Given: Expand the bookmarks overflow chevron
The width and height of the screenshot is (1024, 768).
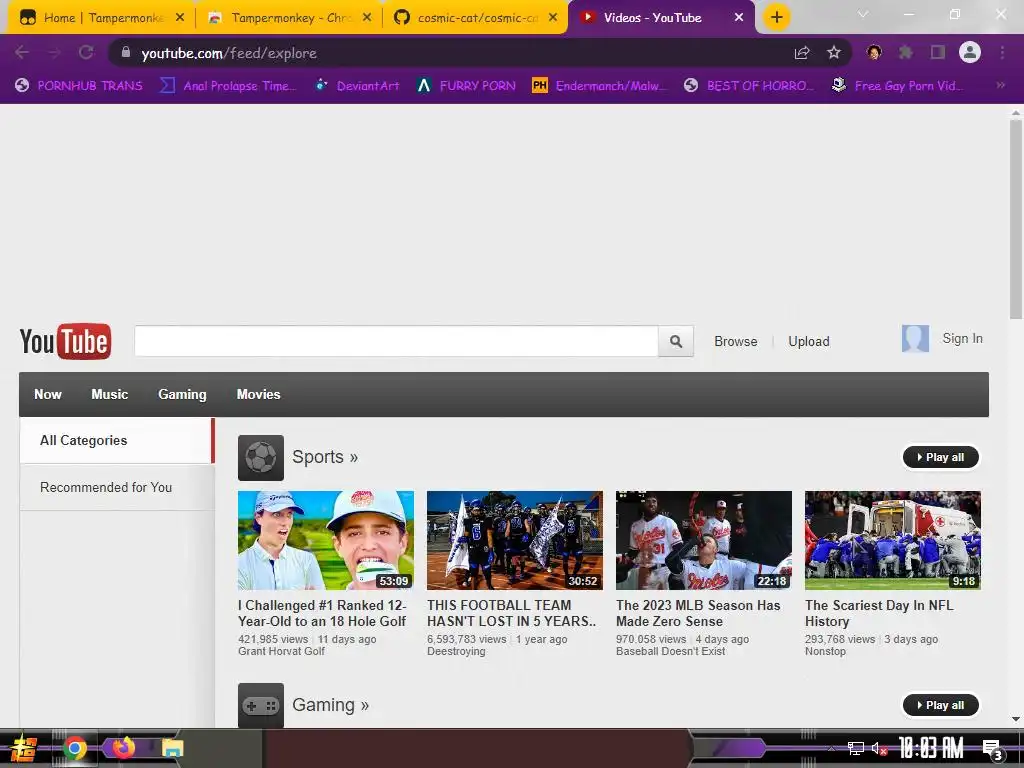Looking at the screenshot, I should pyautogui.click(x=1000, y=85).
